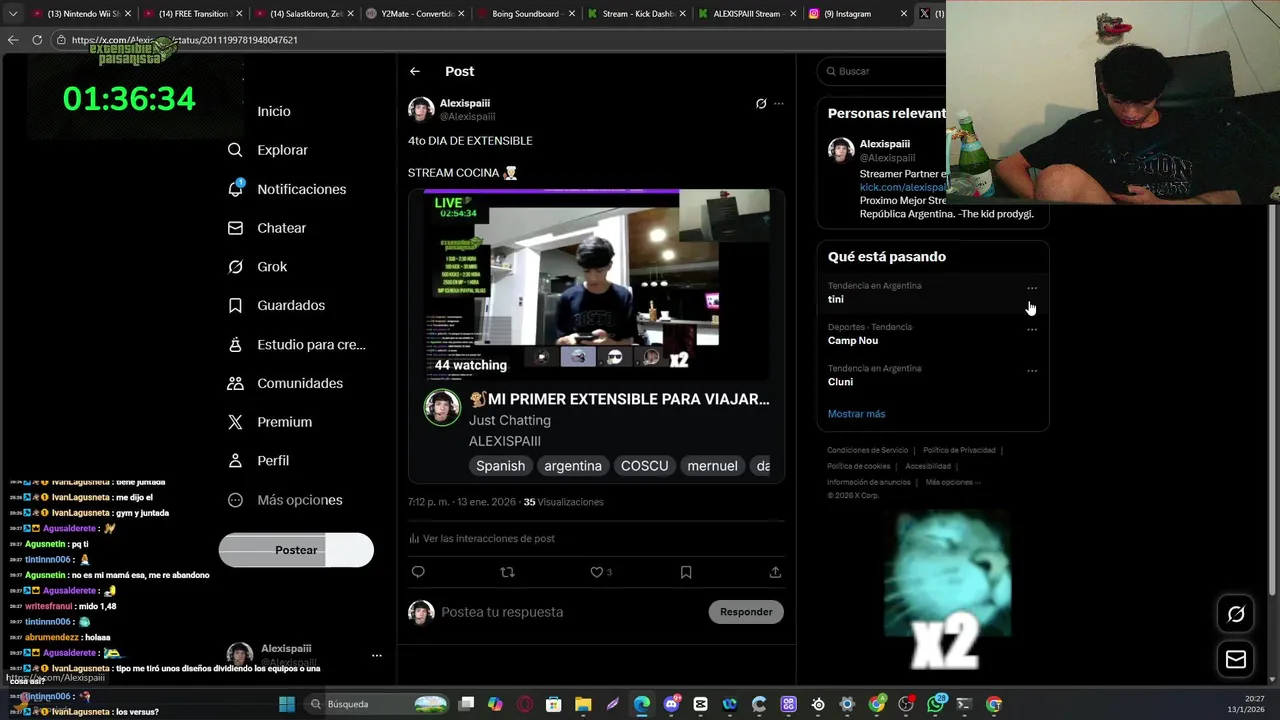Open File Explorer from taskbar

[x=583, y=704]
